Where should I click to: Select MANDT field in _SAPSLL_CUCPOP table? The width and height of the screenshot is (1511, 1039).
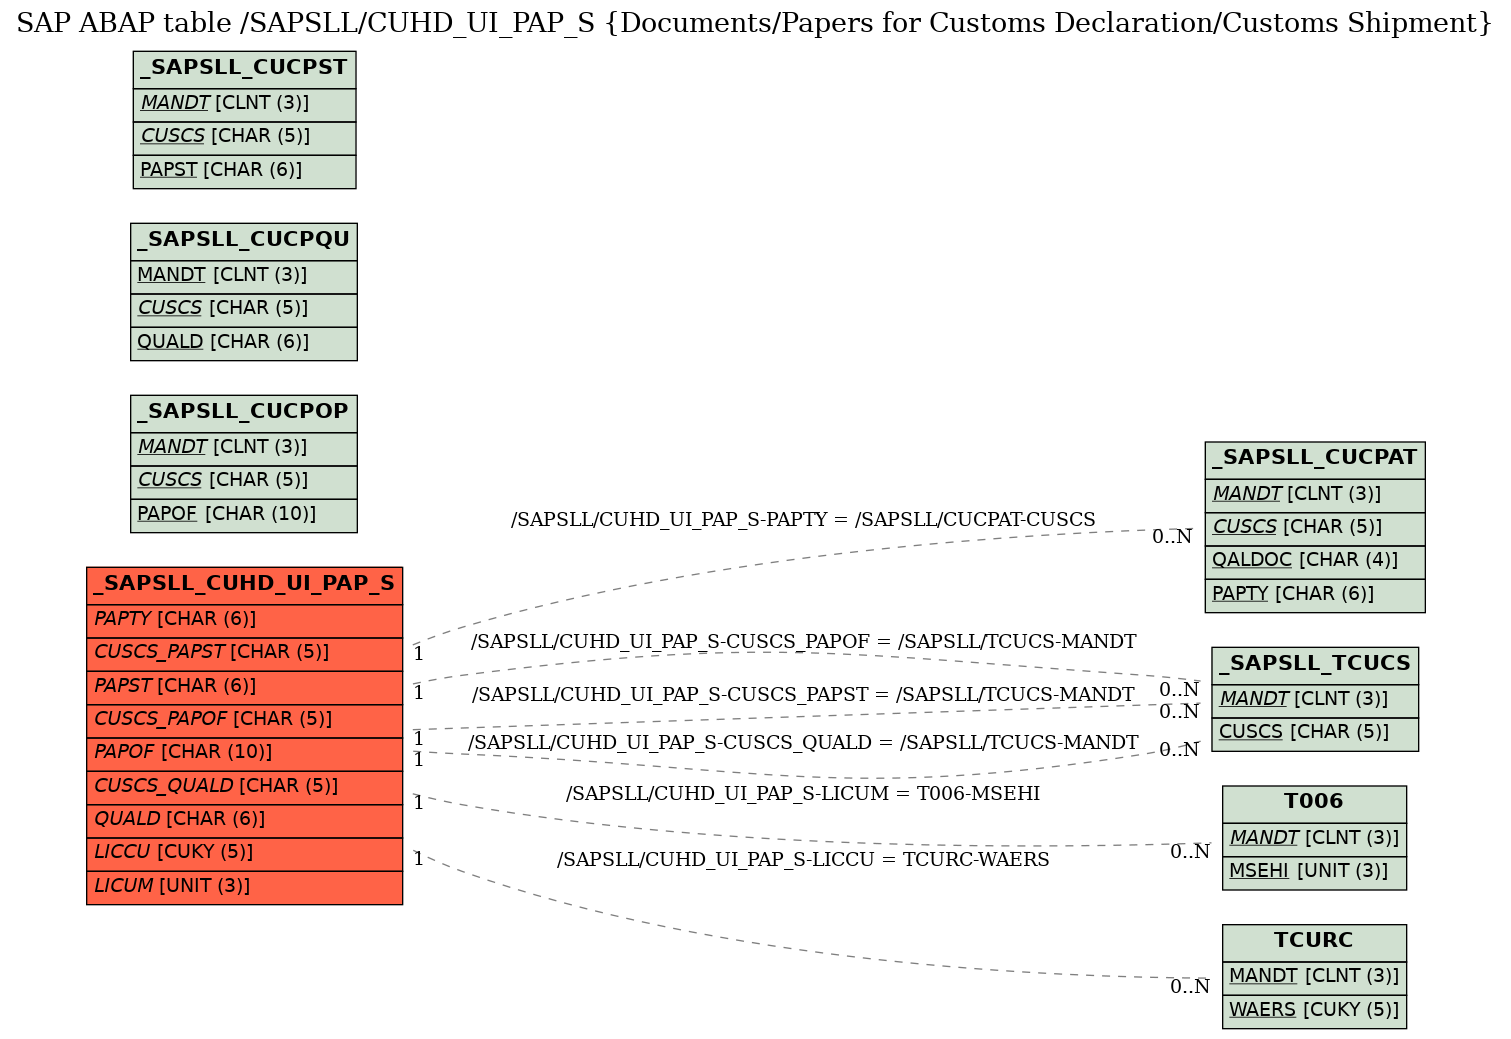click(244, 448)
